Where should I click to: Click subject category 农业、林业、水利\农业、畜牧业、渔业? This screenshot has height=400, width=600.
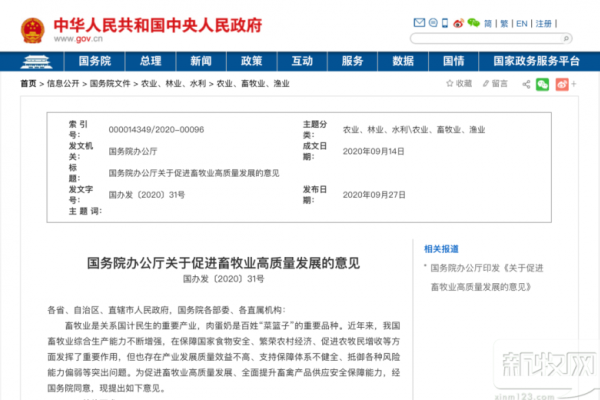[414, 129]
